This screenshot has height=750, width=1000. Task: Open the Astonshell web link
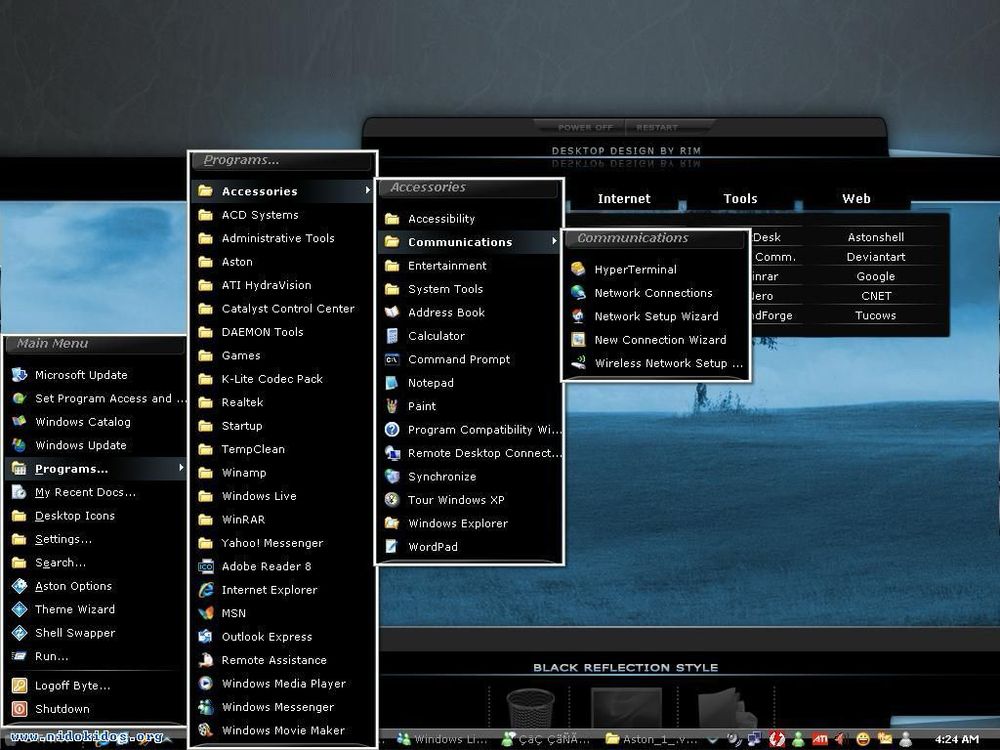coord(876,237)
